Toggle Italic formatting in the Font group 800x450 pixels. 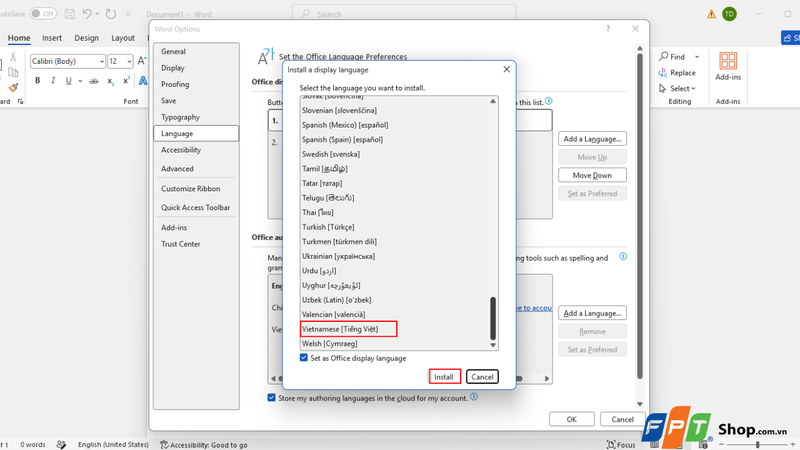[x=53, y=81]
